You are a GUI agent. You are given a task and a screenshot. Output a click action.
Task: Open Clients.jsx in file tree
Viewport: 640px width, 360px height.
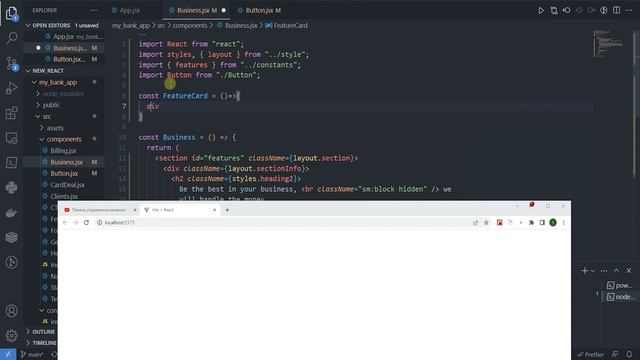(64, 196)
